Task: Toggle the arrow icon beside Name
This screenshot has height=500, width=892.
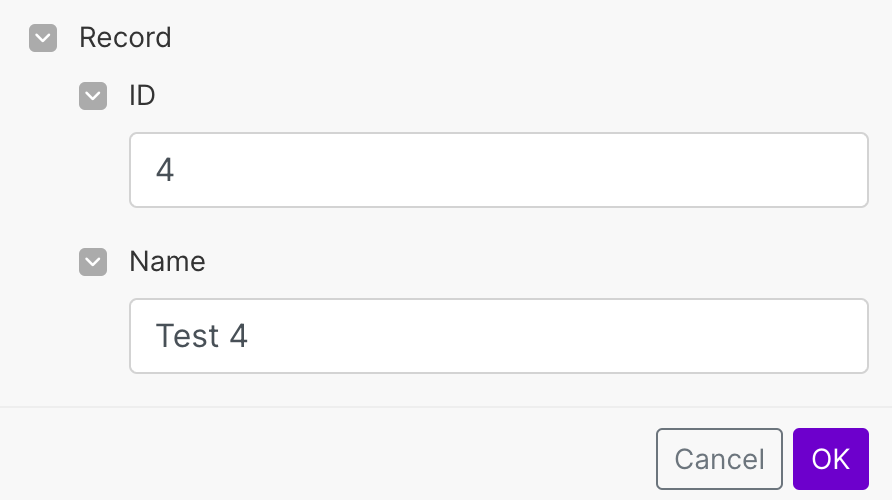Action: (x=93, y=262)
